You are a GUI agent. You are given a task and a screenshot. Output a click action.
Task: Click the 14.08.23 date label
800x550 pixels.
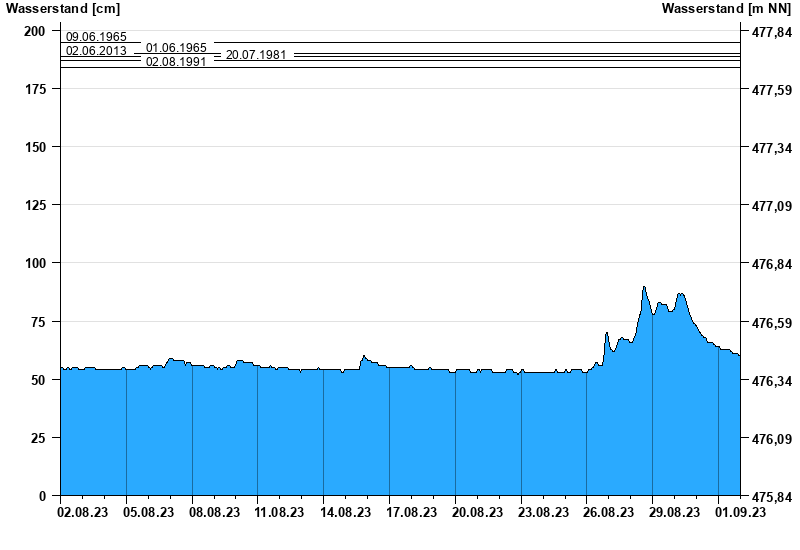[x=345, y=512]
